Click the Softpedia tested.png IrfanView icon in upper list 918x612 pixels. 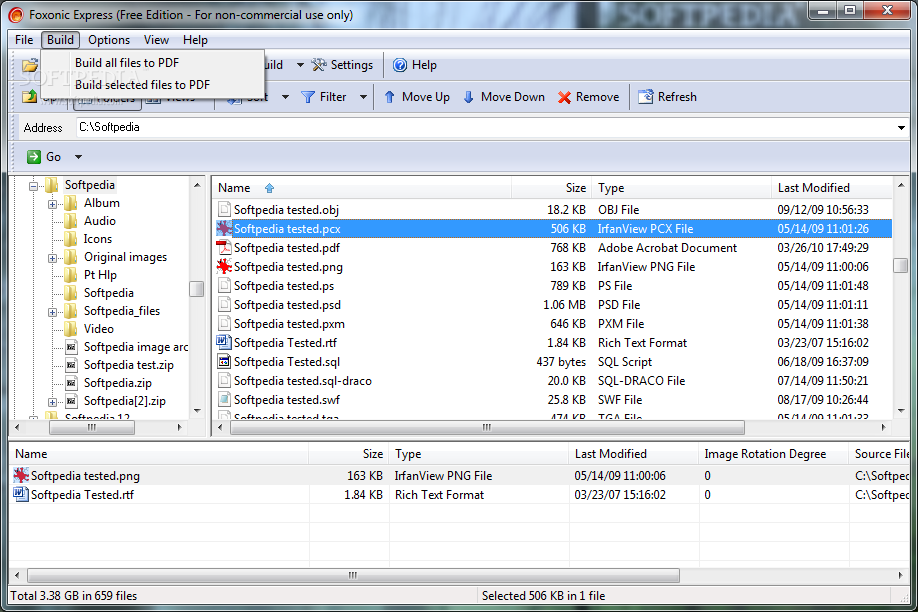click(x=224, y=266)
